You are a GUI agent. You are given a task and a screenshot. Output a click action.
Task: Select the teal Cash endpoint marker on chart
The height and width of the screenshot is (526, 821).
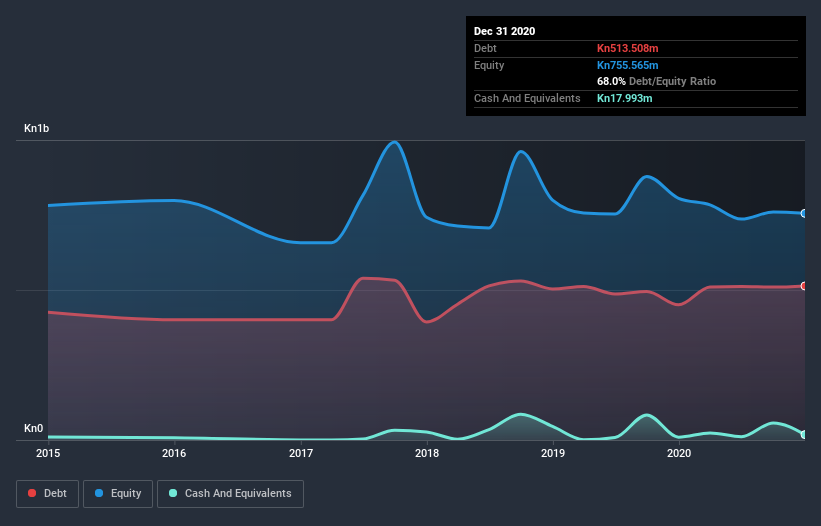tap(804, 434)
